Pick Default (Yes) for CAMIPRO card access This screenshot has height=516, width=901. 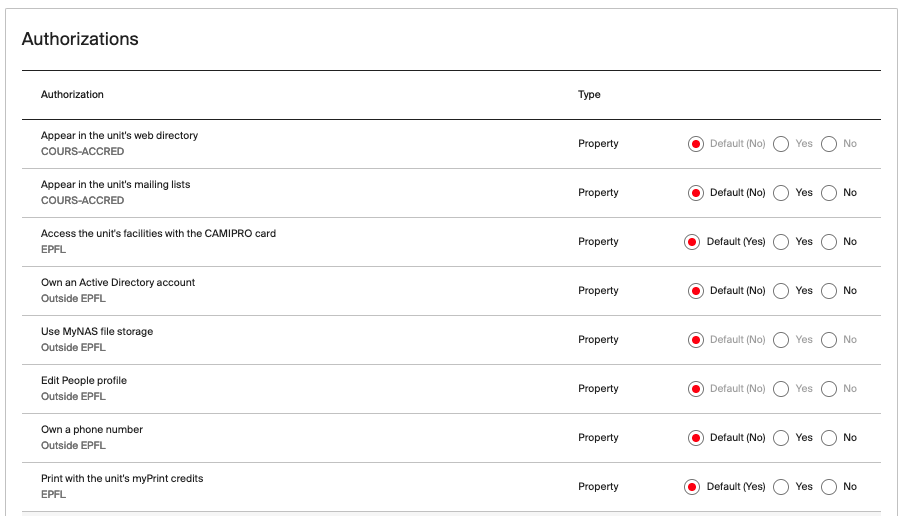[x=691, y=242]
